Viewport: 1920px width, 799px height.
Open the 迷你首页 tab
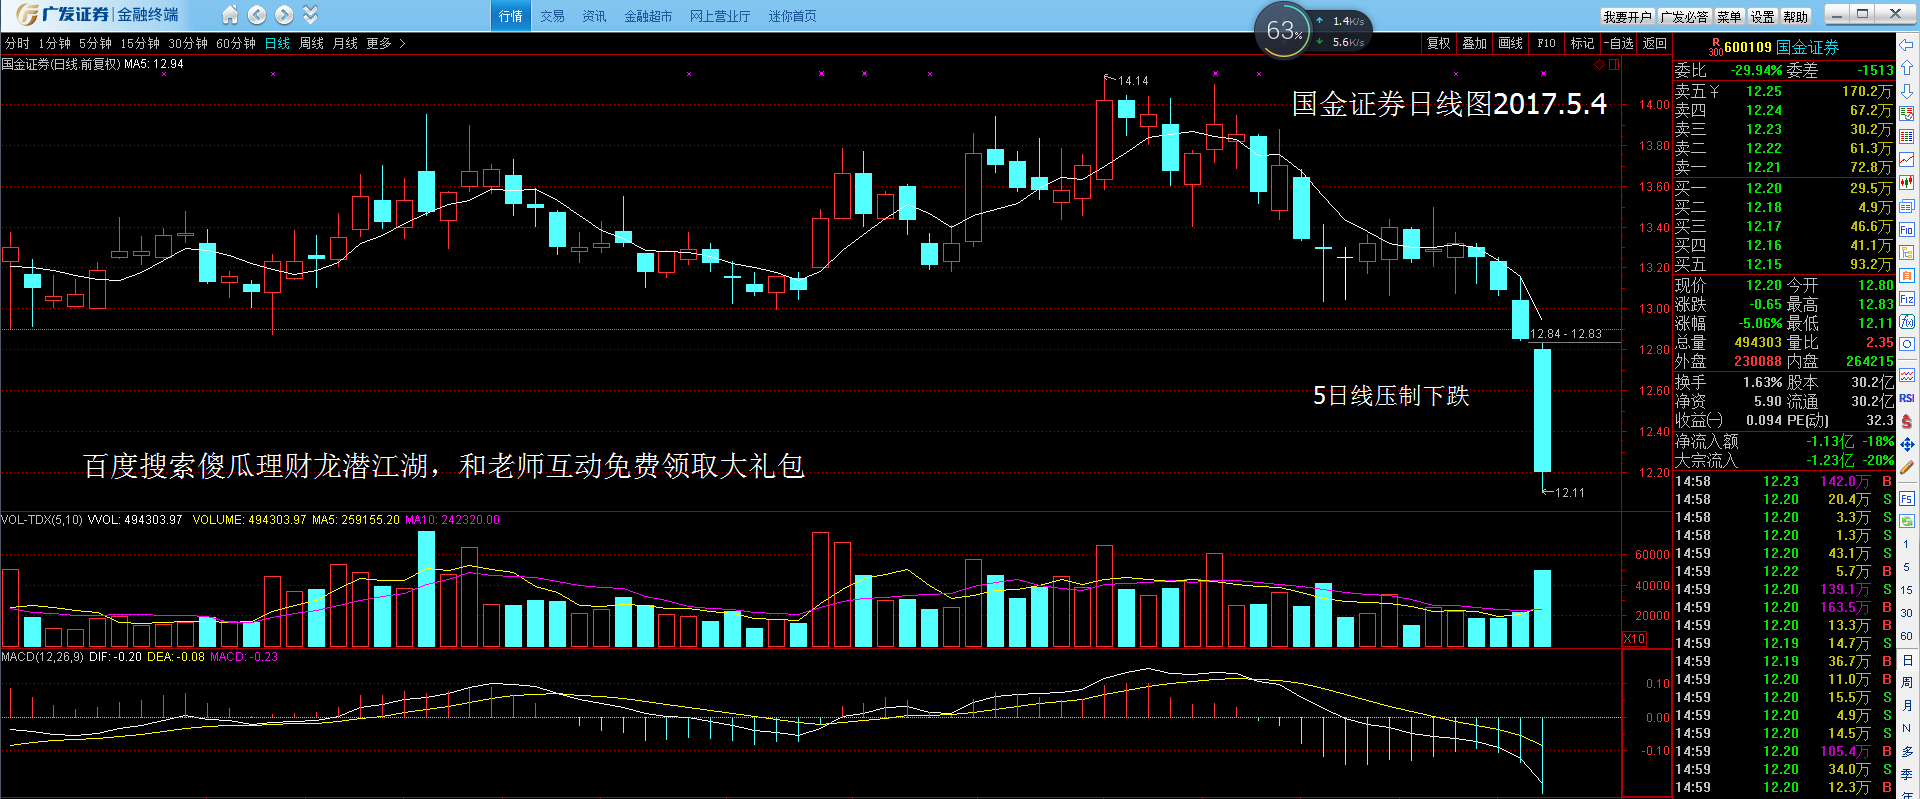[x=792, y=16]
